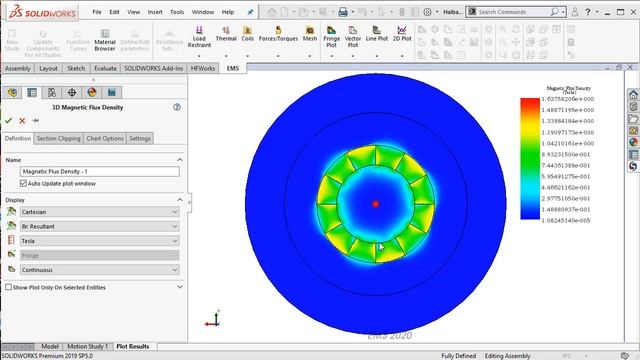This screenshot has width=640, height=360.
Task: Open the plot Settings tab
Action: (140, 139)
